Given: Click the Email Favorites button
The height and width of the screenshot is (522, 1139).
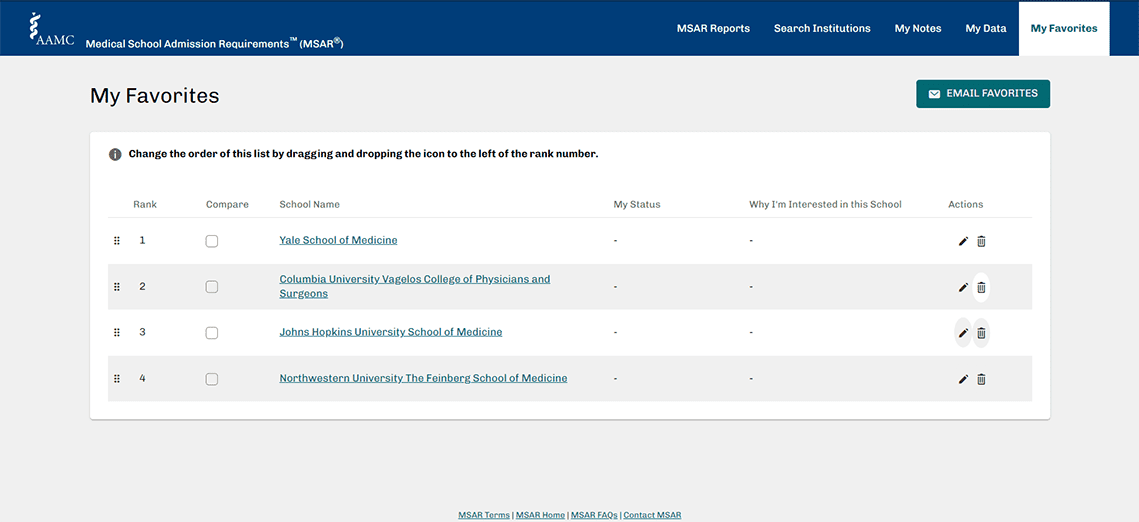Looking at the screenshot, I should coord(983,94).
